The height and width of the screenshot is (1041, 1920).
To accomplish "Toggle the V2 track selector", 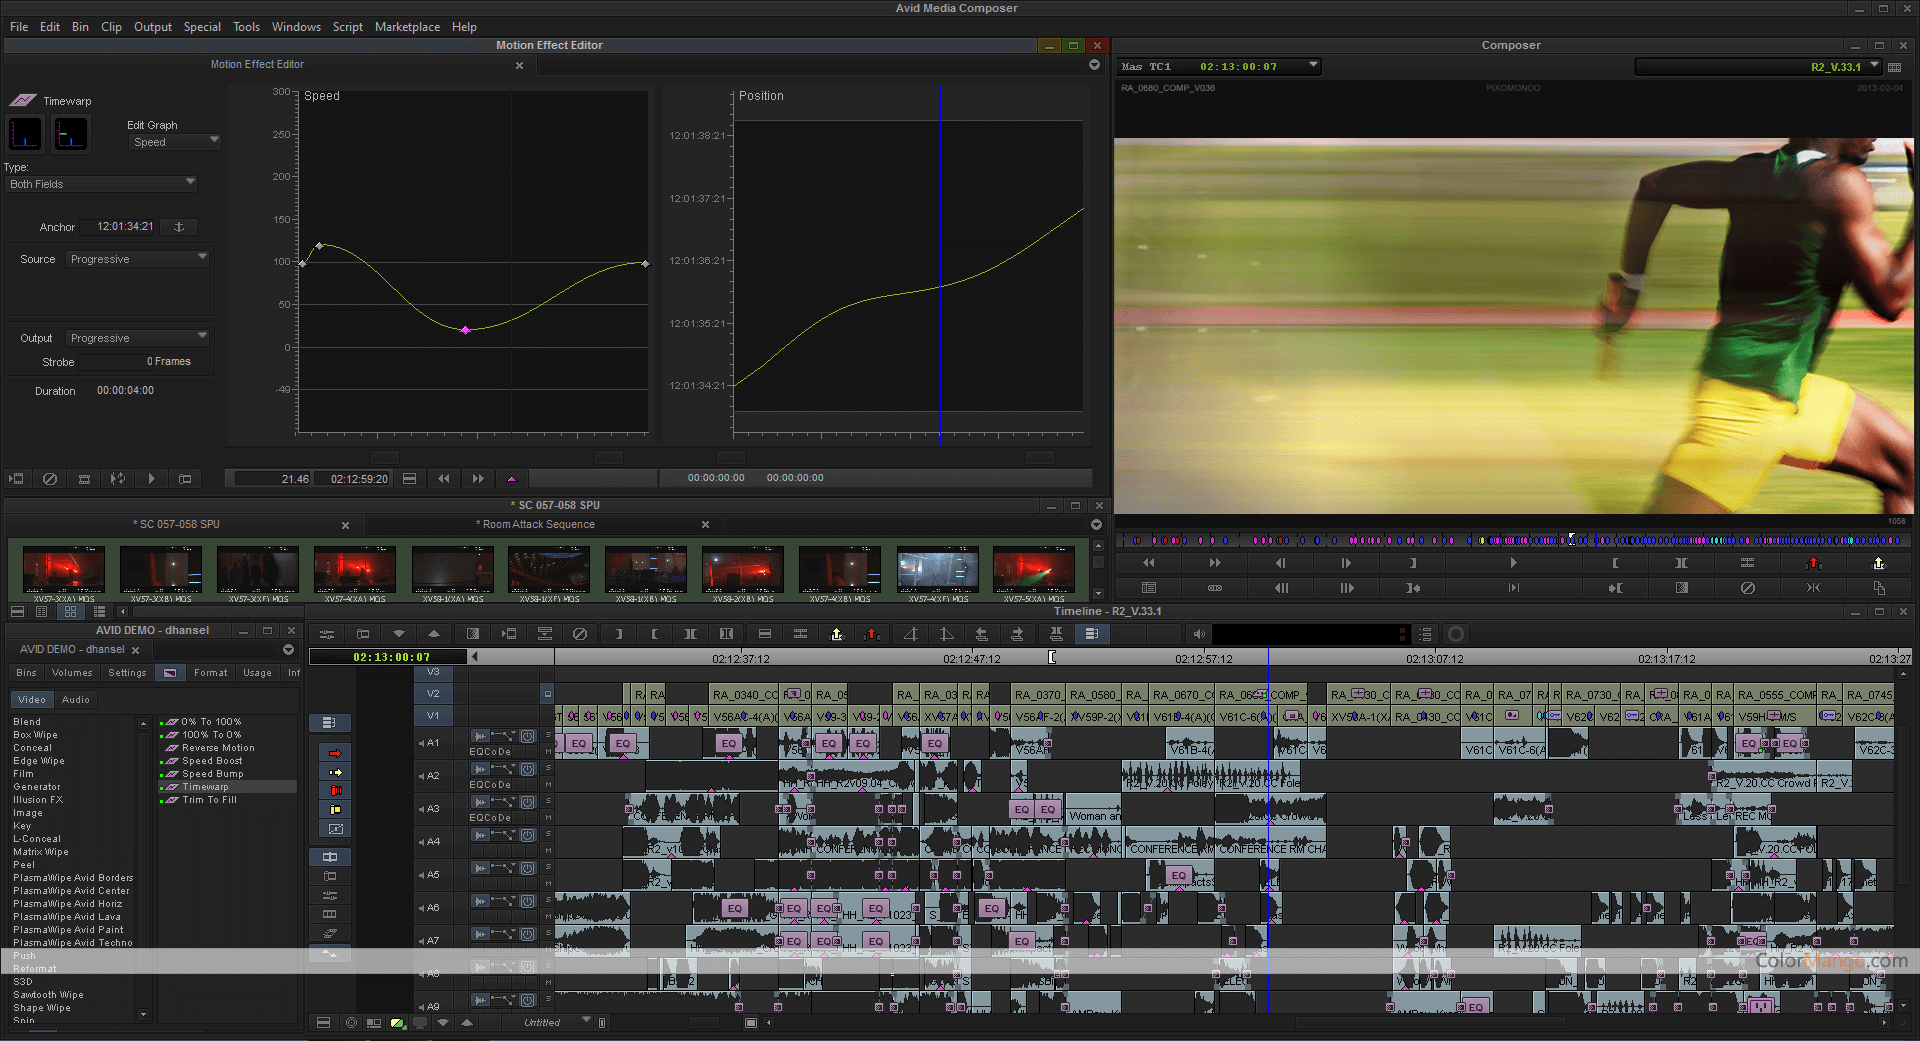I will click(x=433, y=693).
